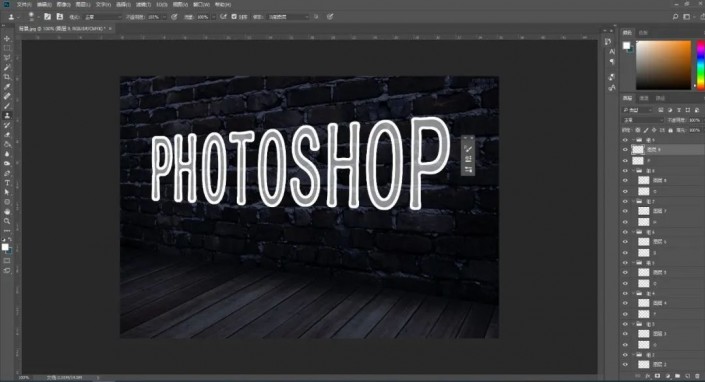Pick a color in the orange color field
Screen dimensions: 705x382
click(x=663, y=65)
